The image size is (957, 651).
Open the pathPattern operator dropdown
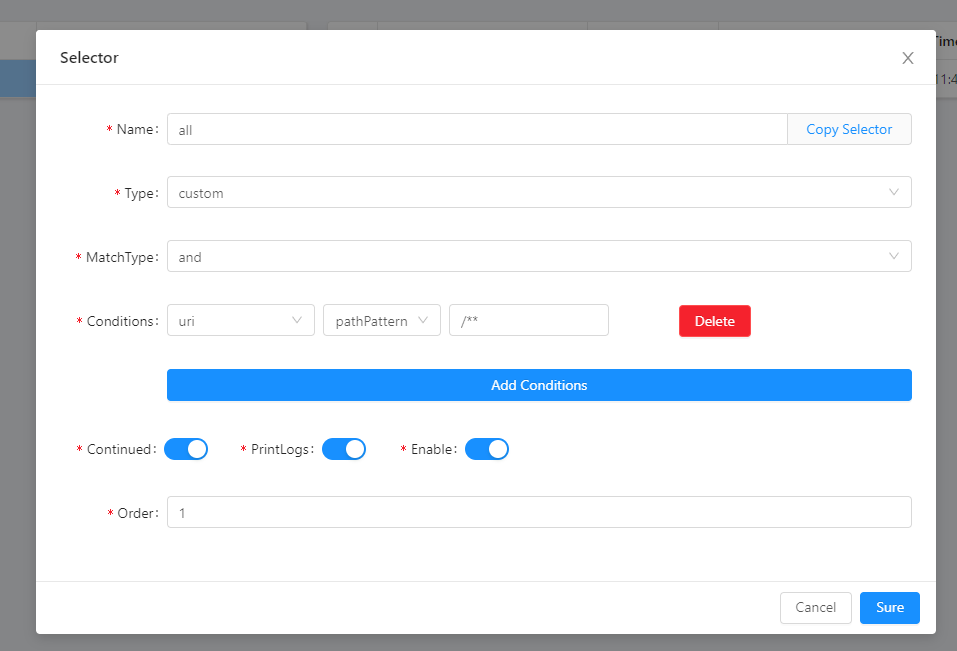tap(381, 321)
